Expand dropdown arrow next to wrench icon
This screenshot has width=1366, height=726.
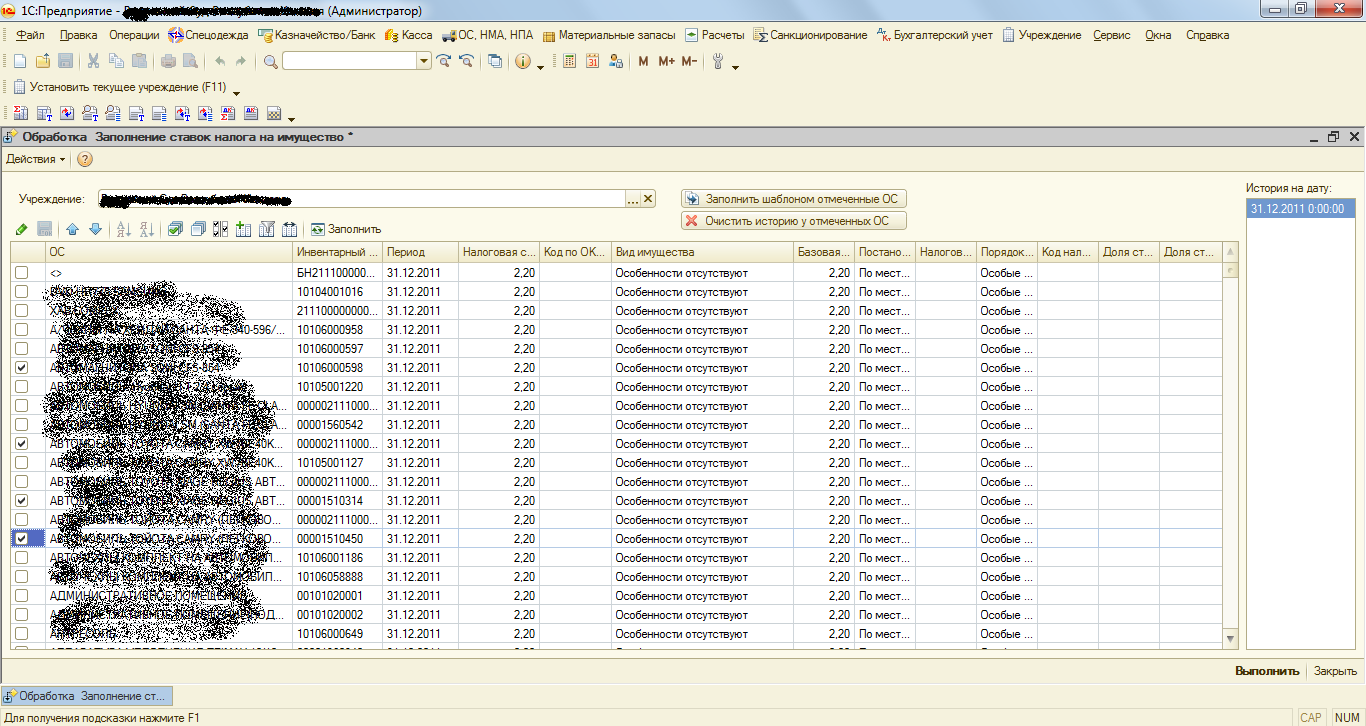pyautogui.click(x=735, y=66)
